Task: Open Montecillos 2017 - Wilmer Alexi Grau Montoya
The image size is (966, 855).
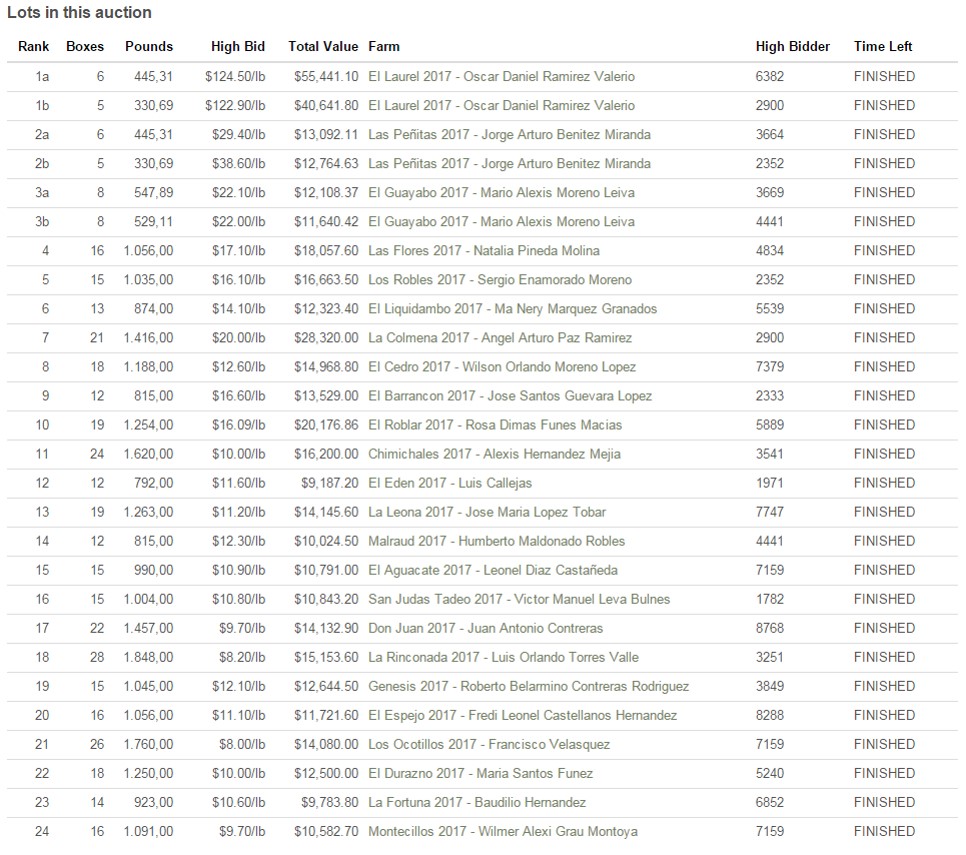Action: [502, 830]
